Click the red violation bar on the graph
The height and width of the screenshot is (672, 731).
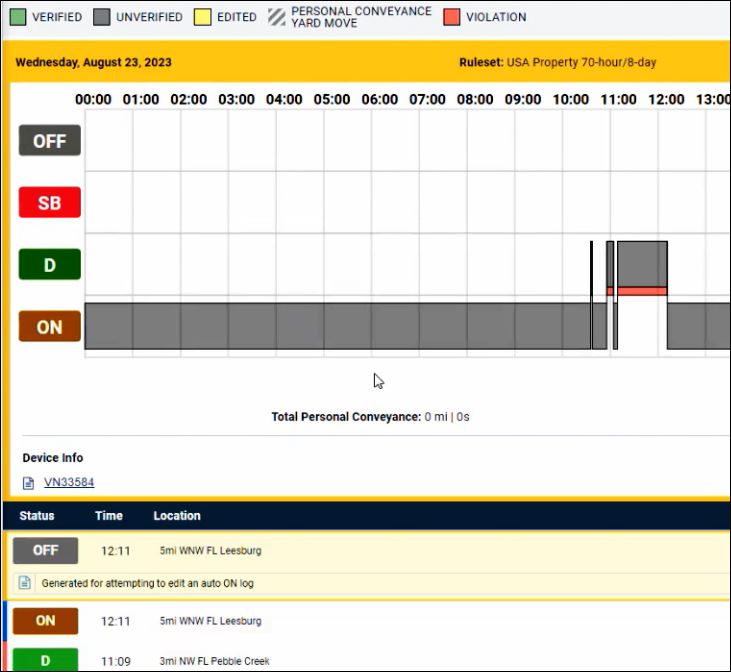641,291
